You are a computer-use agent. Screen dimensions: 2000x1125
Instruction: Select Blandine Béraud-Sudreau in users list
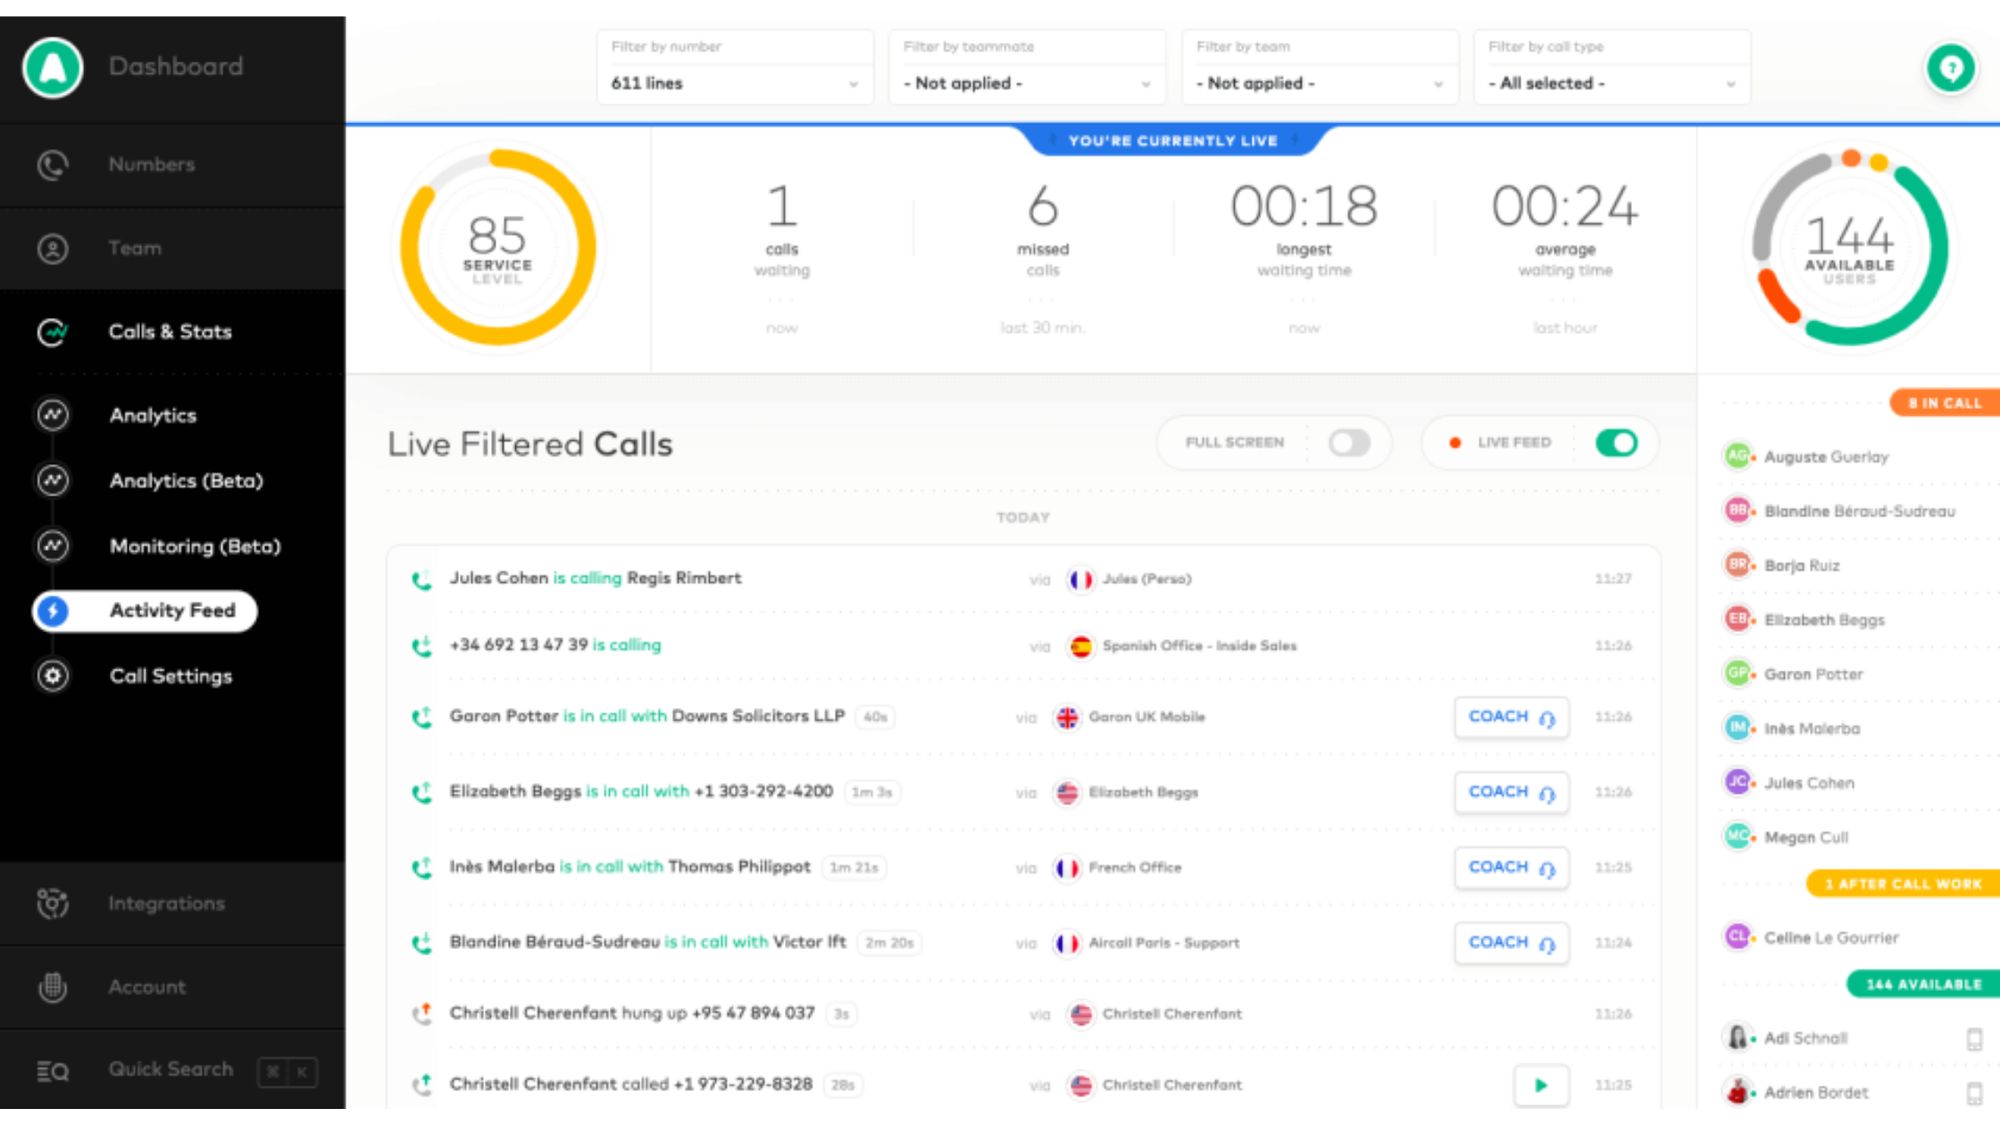click(1858, 511)
